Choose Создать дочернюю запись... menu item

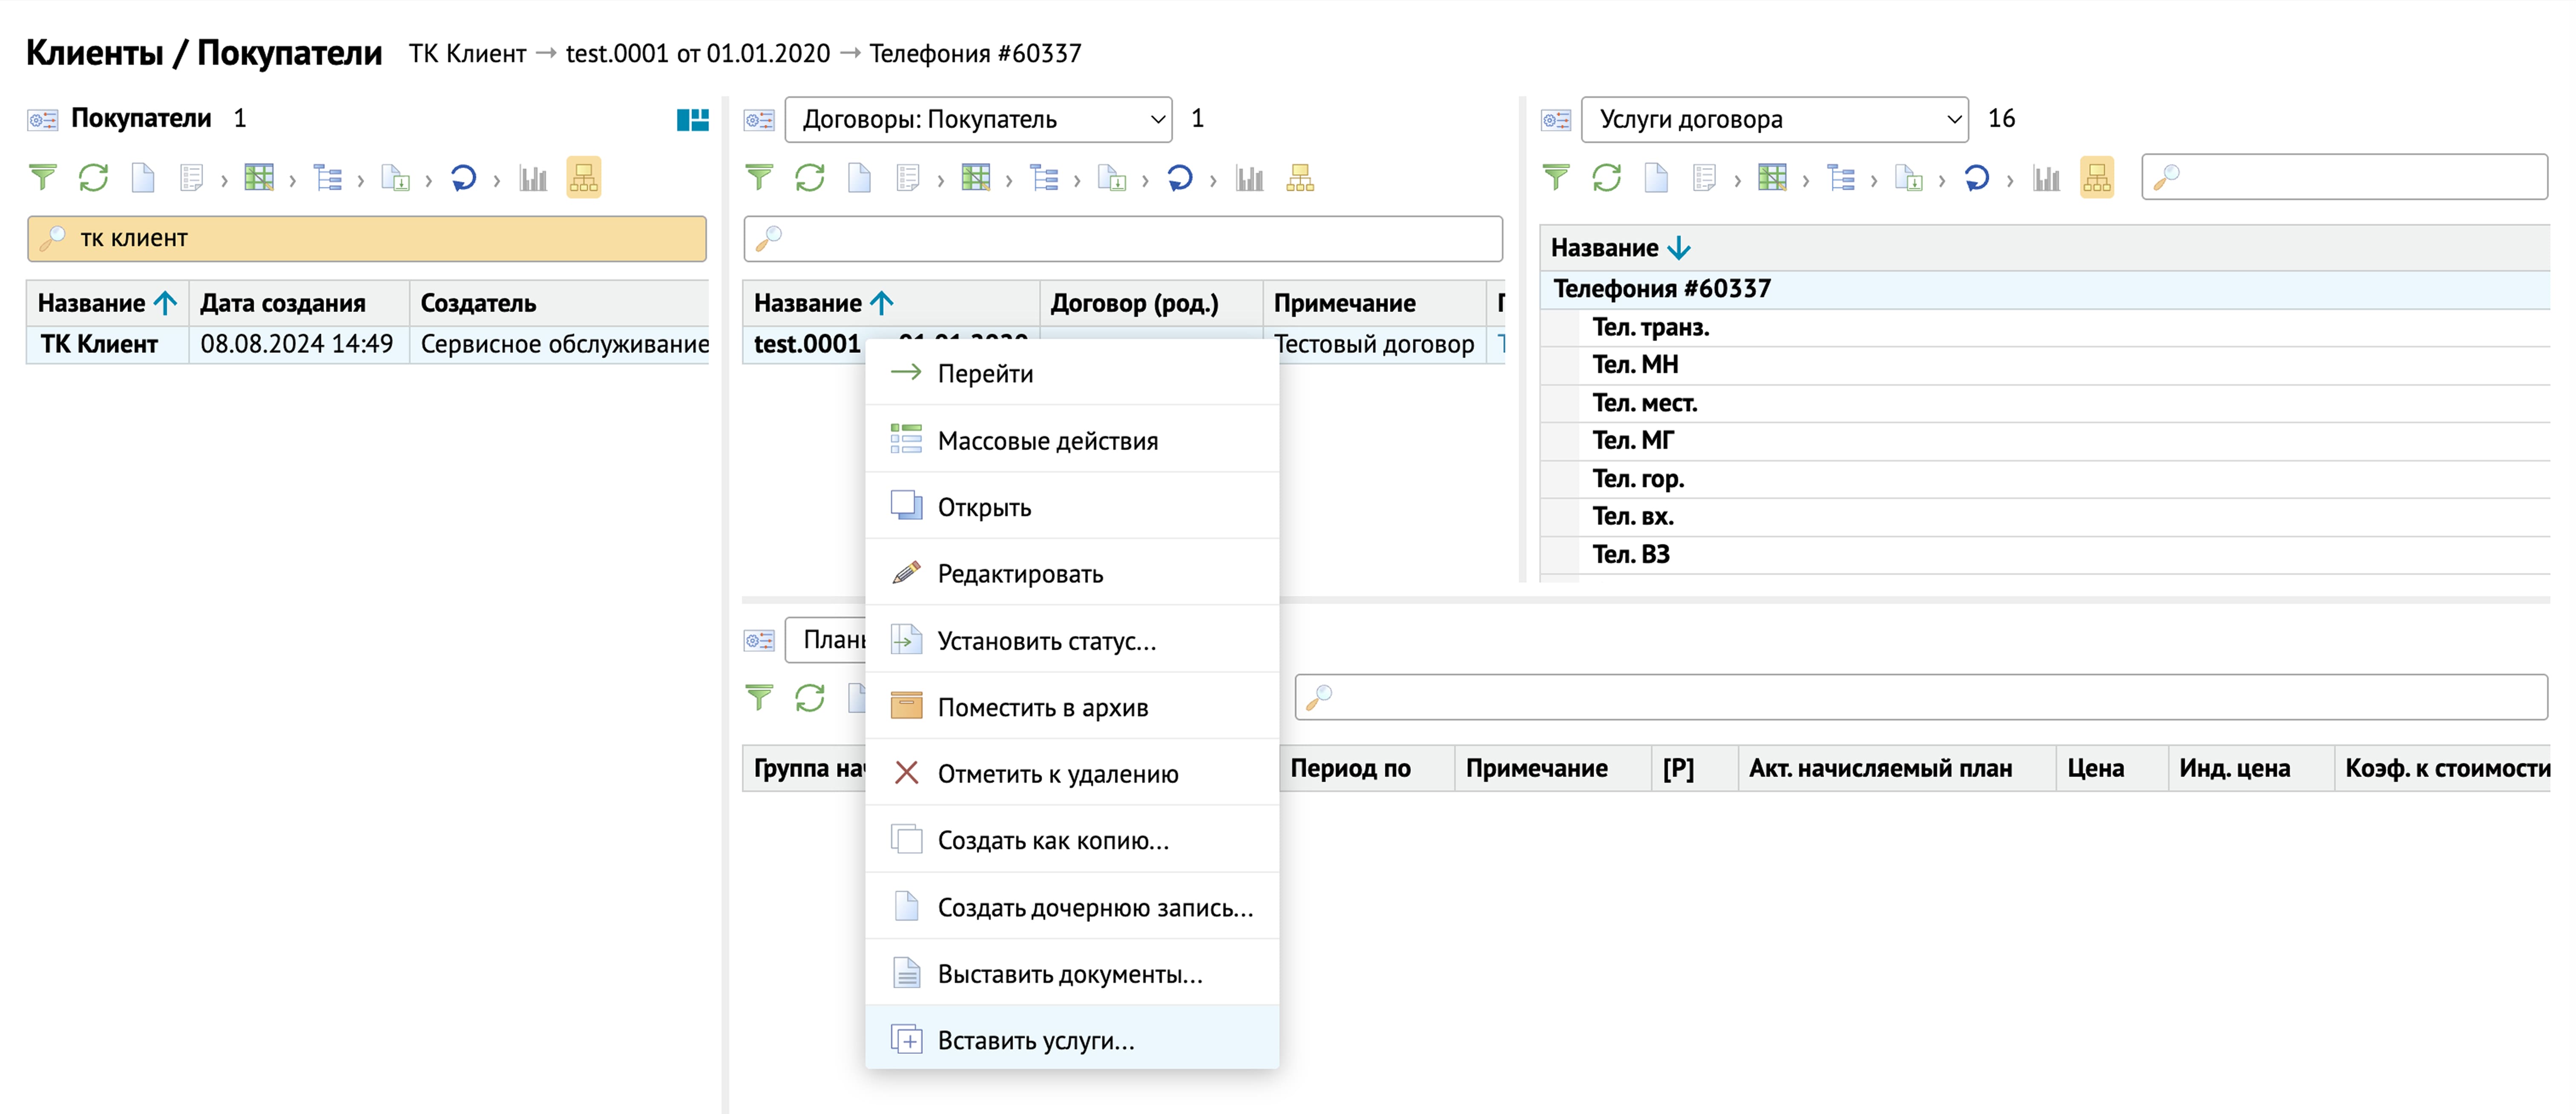(1071, 907)
